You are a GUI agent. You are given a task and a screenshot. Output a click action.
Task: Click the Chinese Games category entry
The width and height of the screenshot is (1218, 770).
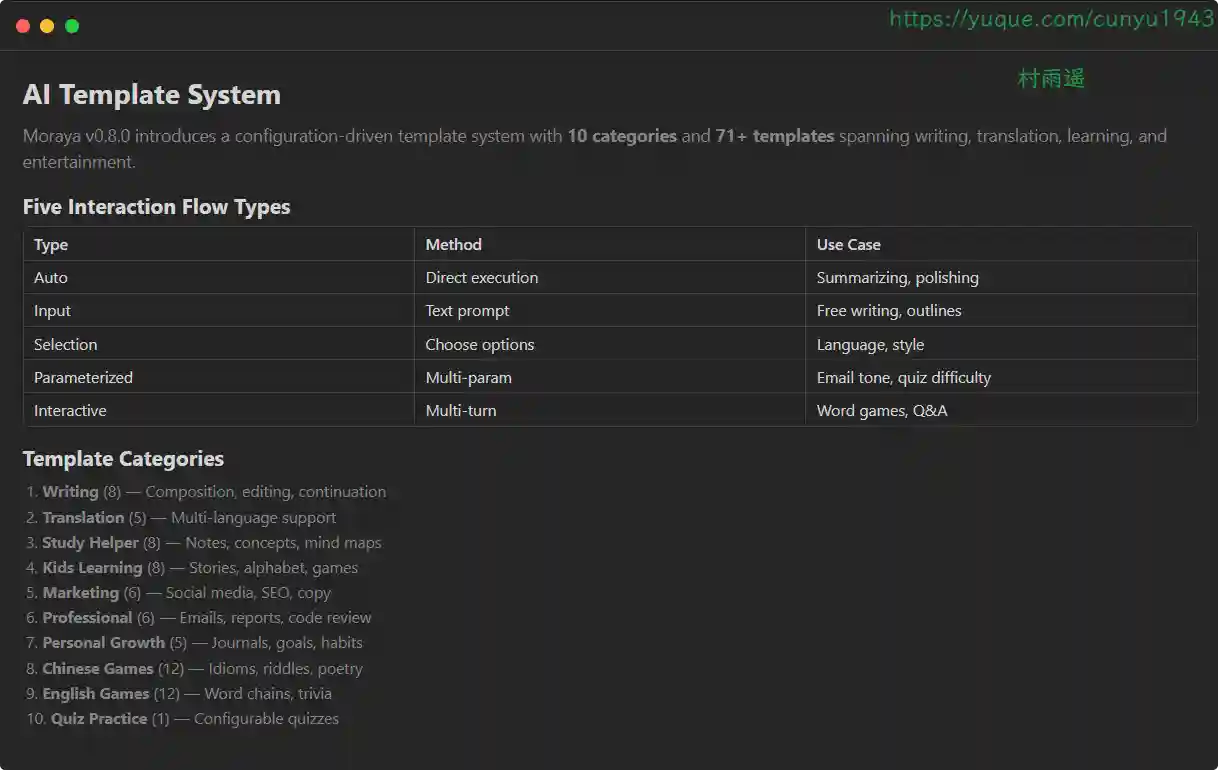98,669
